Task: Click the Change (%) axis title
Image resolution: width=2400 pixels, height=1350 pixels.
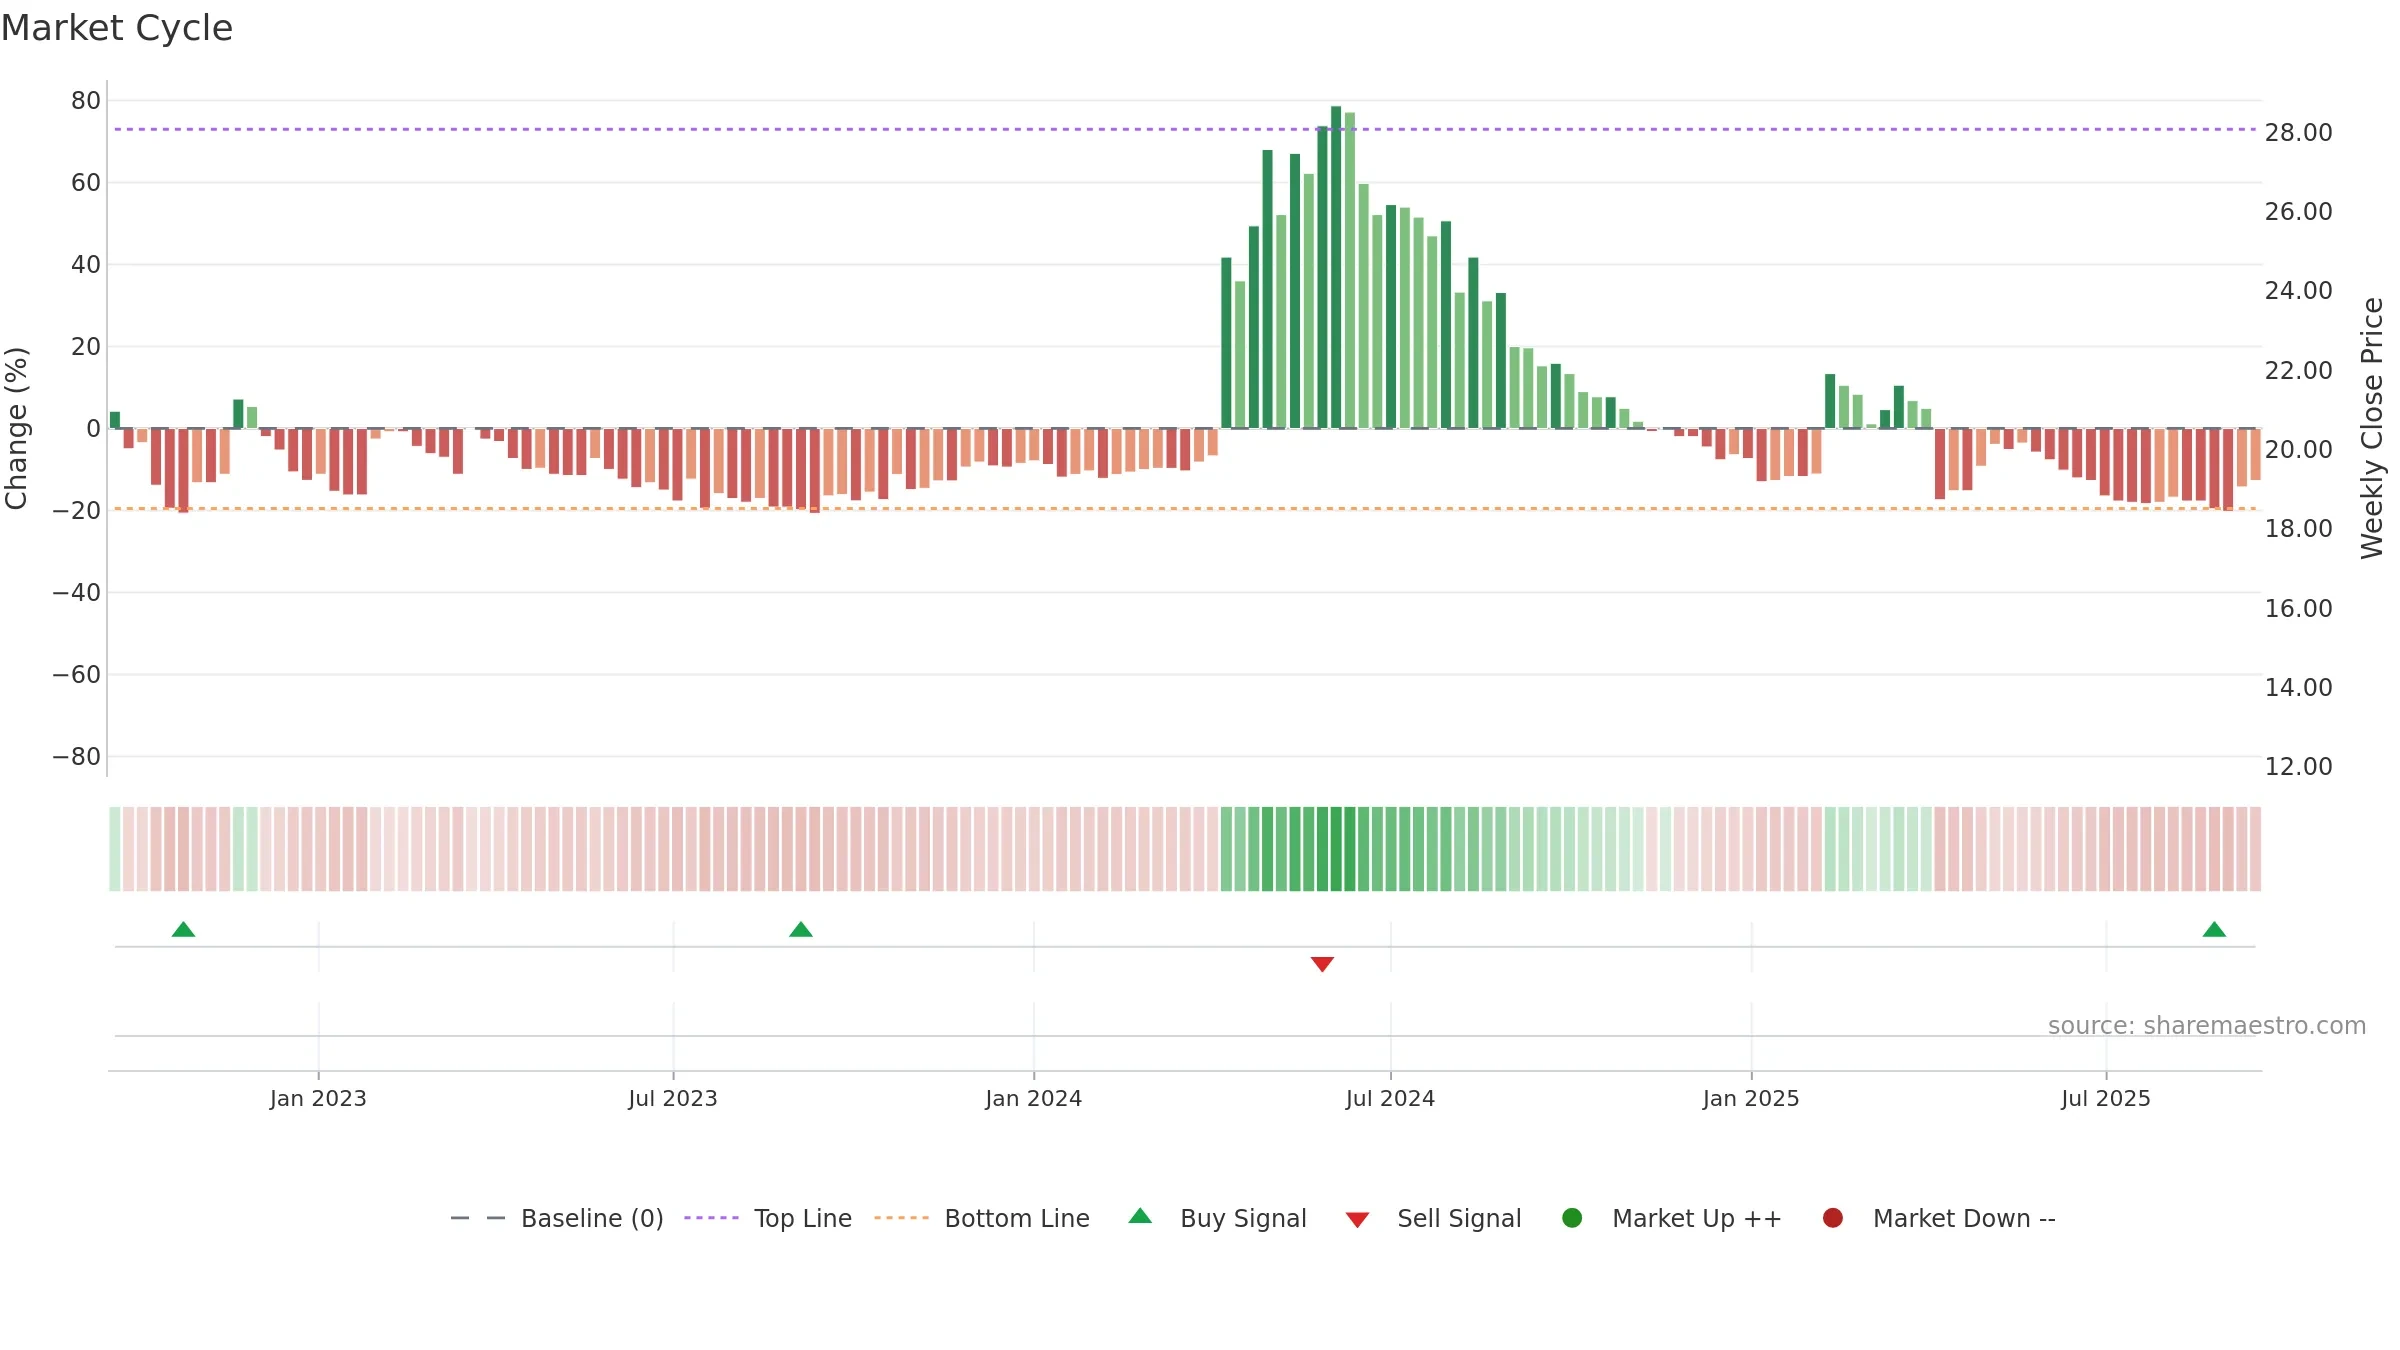Action: (x=16, y=428)
